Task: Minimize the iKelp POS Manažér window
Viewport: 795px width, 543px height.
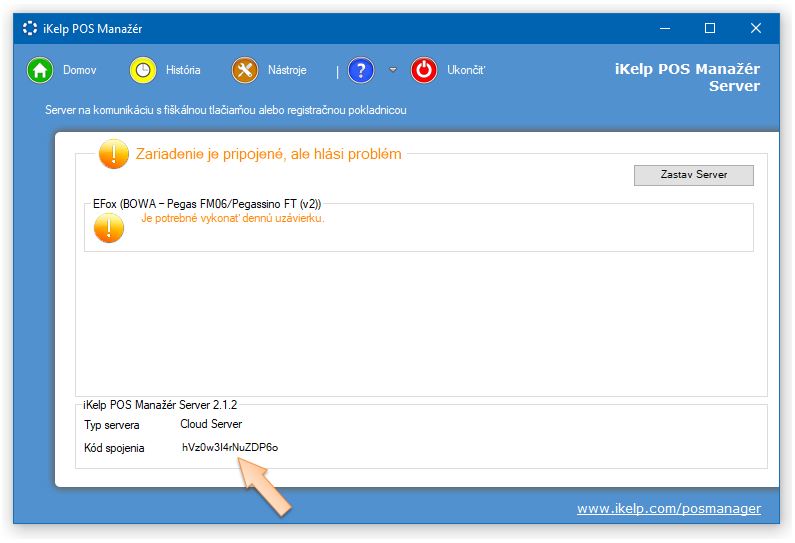Action: 663,28
